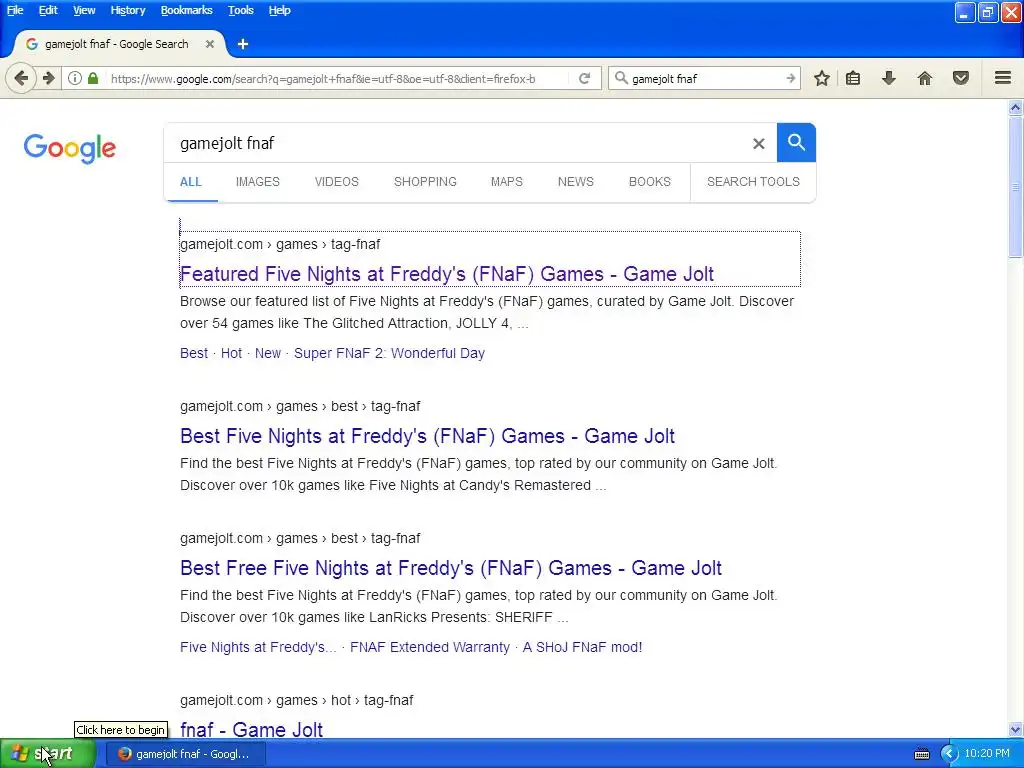Viewport: 1024px width, 768px height.
Task: Switch to the IMAGES tab
Action: coord(257,182)
